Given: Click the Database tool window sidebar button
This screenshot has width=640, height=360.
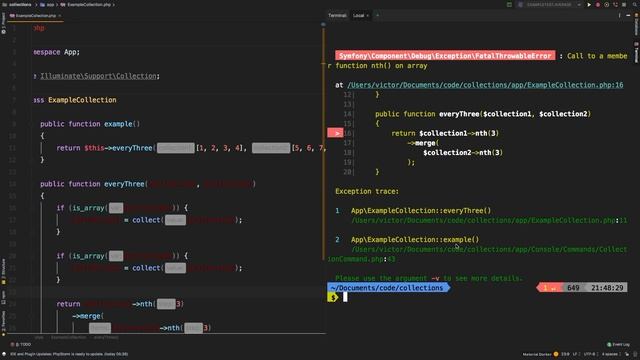Looking at the screenshot, I should 636,25.
